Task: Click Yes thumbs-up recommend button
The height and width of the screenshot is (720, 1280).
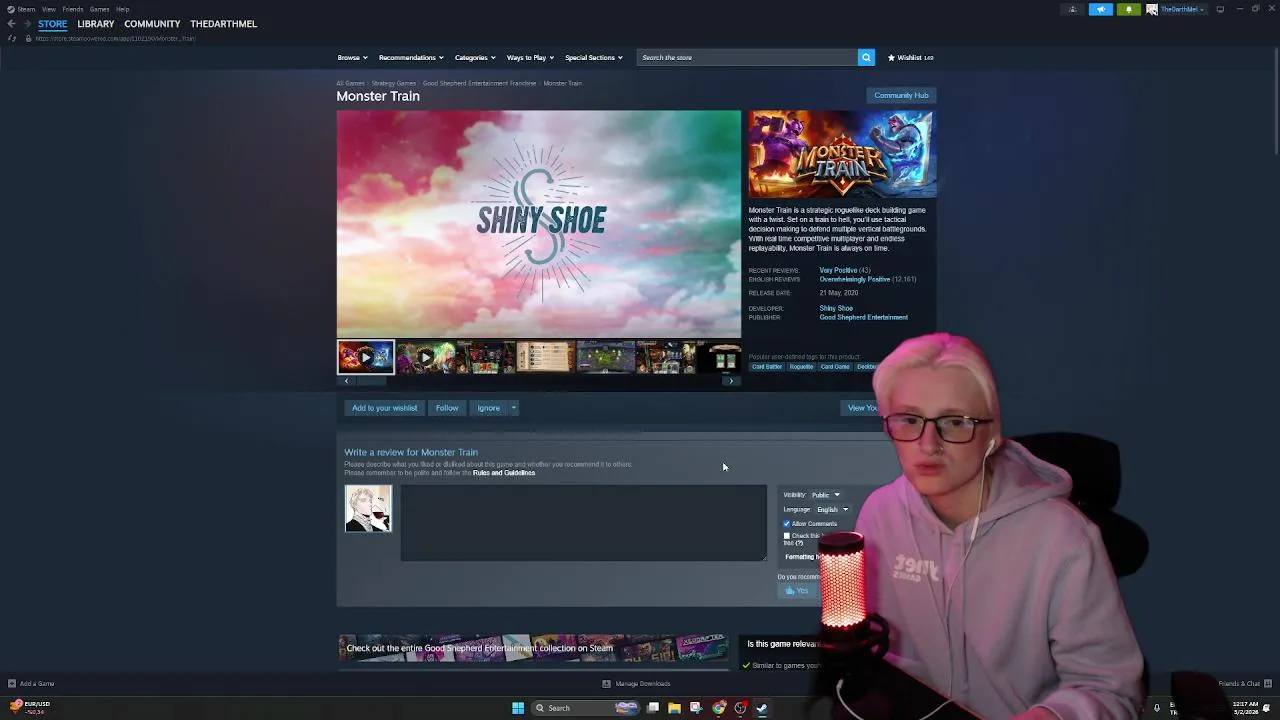Action: tap(797, 591)
